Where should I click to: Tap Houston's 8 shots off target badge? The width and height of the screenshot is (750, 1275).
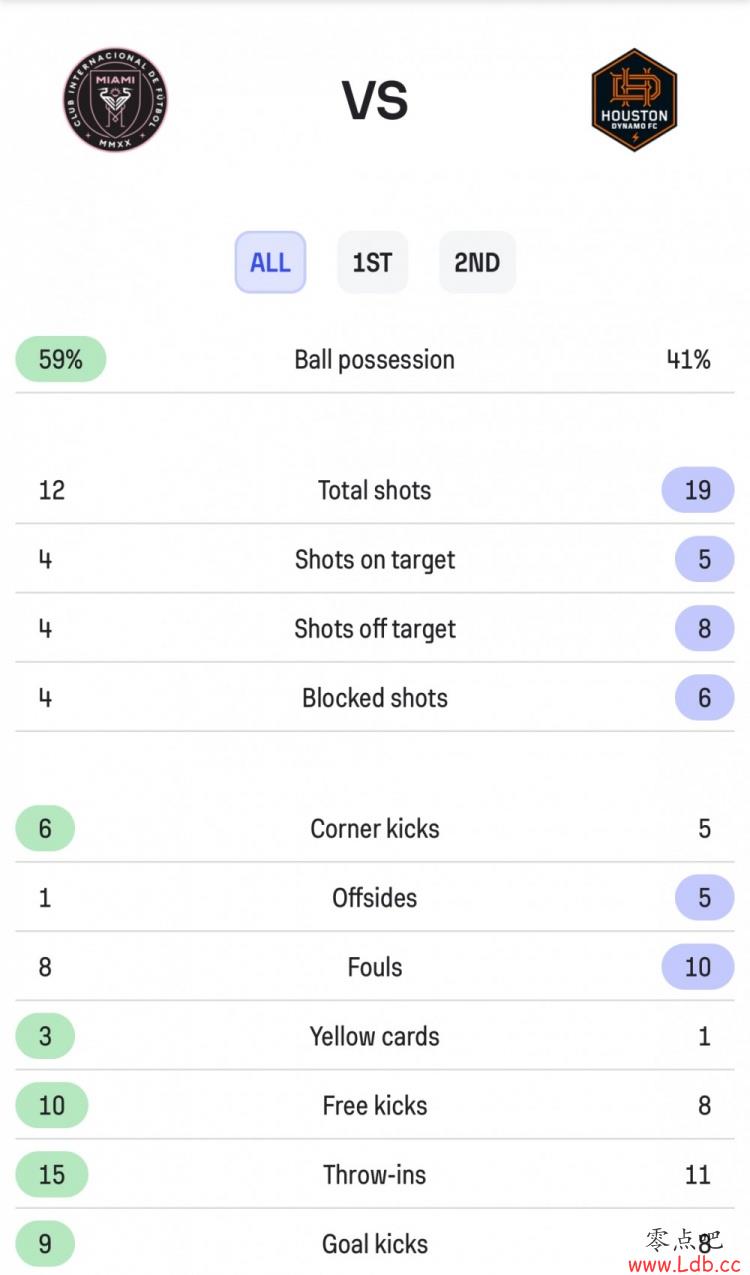(704, 628)
